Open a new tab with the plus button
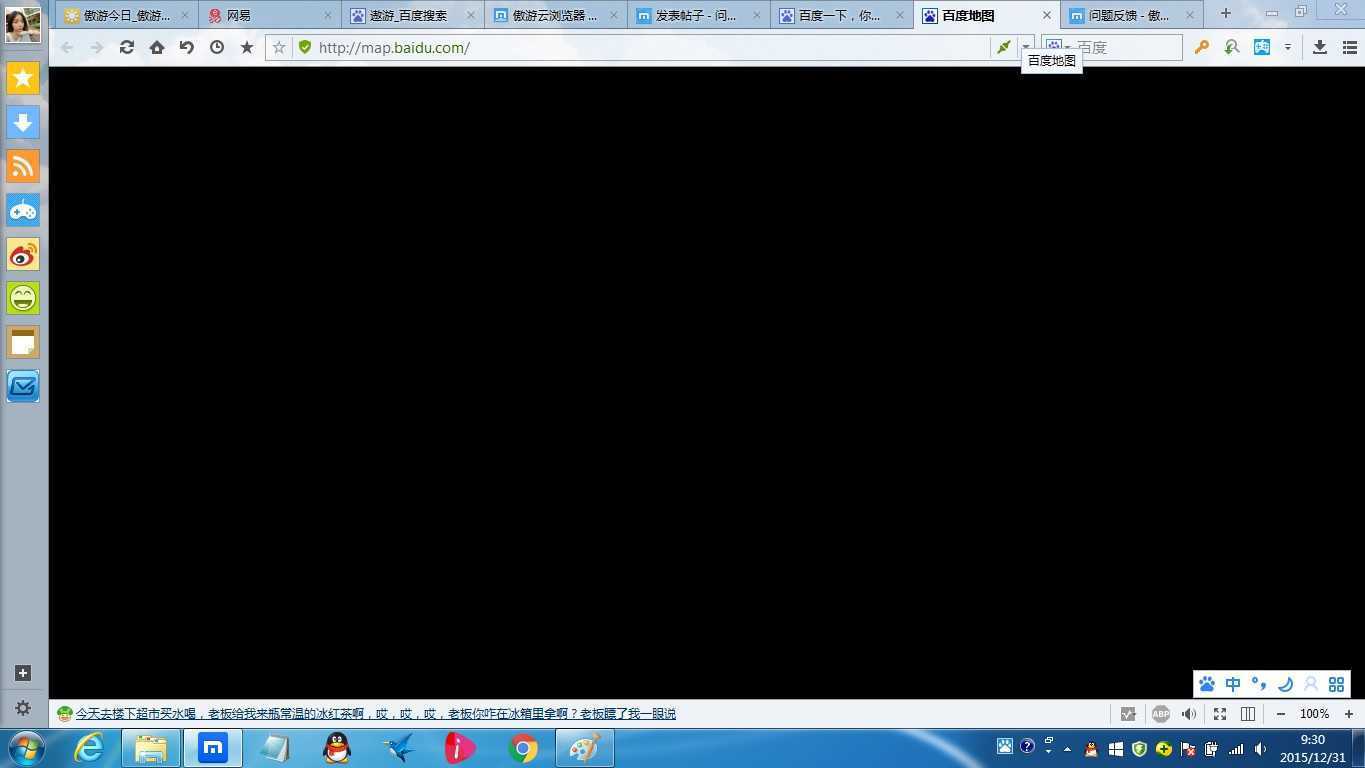The height and width of the screenshot is (768, 1365). point(1225,14)
